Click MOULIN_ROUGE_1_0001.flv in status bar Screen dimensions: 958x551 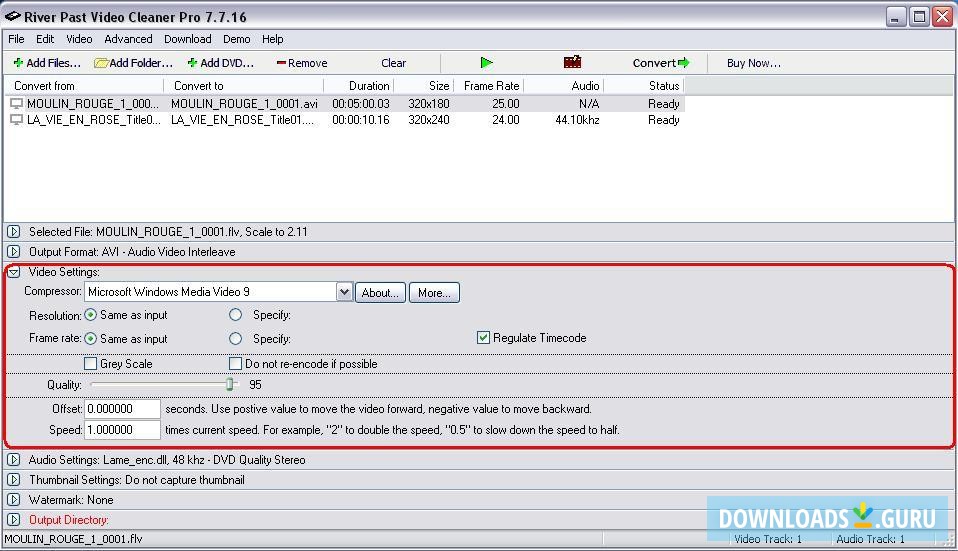(x=73, y=539)
